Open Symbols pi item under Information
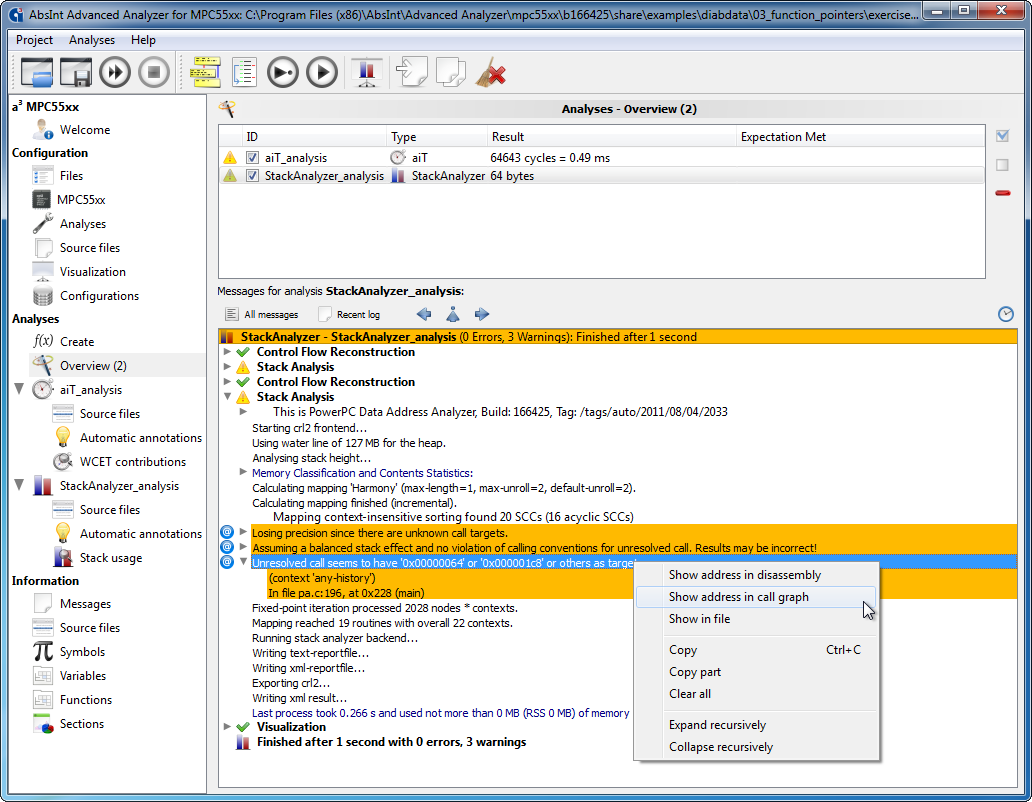Viewport: 1032px width, 802px height. pos(82,651)
